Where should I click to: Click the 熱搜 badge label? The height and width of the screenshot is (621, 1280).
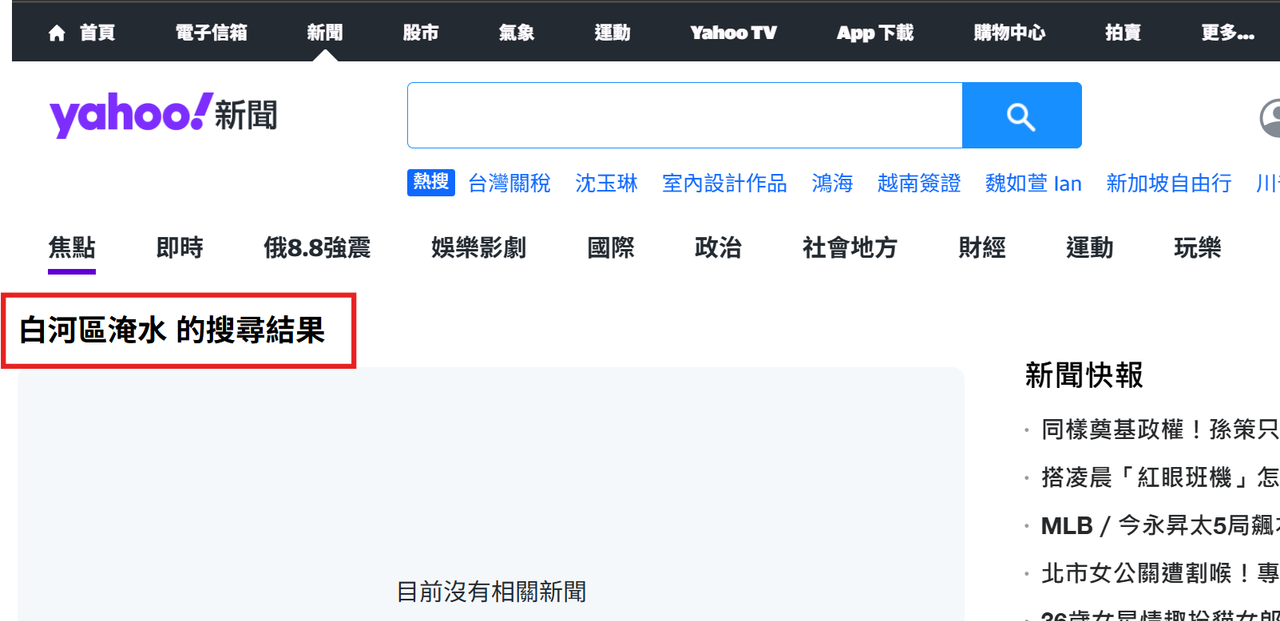pyautogui.click(x=431, y=182)
